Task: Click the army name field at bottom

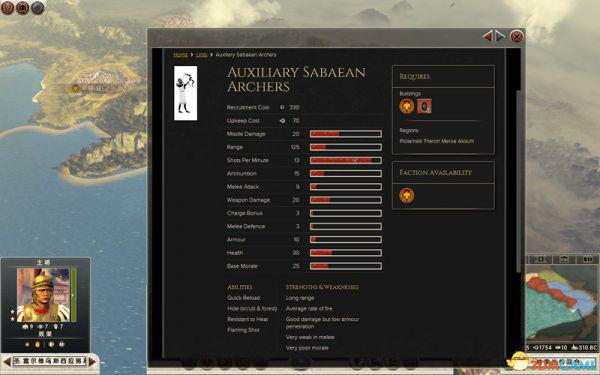Action: coord(49,361)
